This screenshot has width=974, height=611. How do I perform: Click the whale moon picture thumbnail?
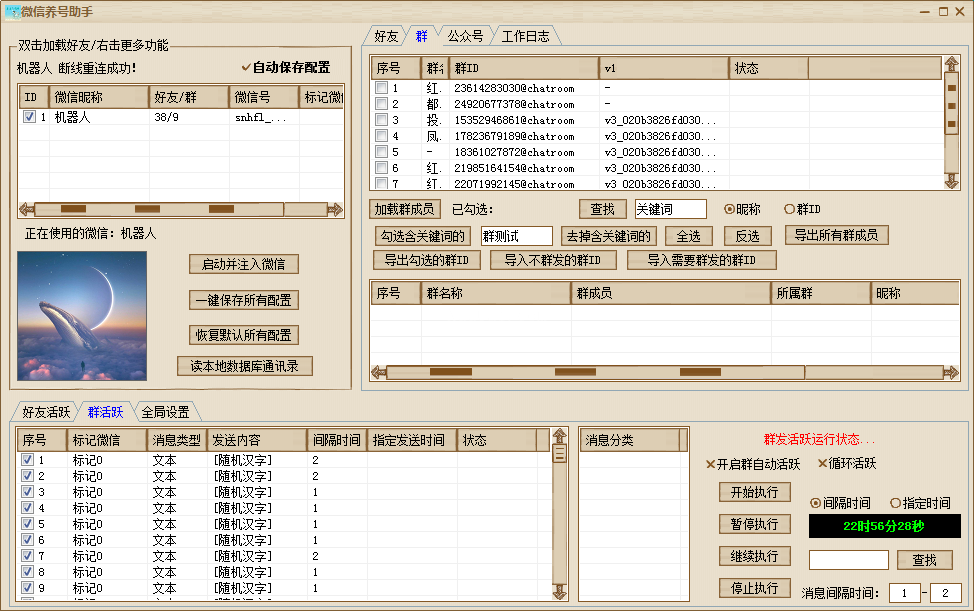coord(82,316)
